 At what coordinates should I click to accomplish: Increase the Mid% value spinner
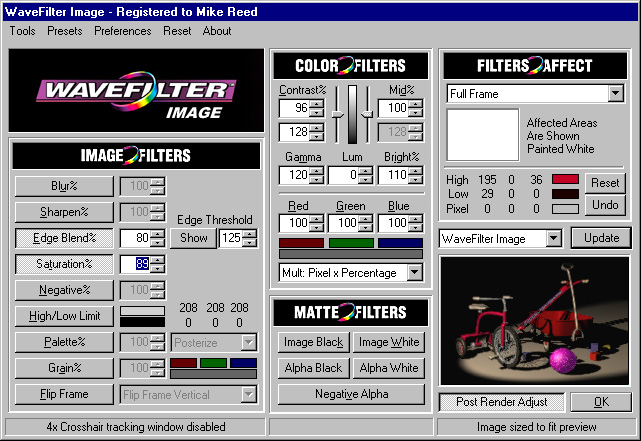click(x=415, y=104)
